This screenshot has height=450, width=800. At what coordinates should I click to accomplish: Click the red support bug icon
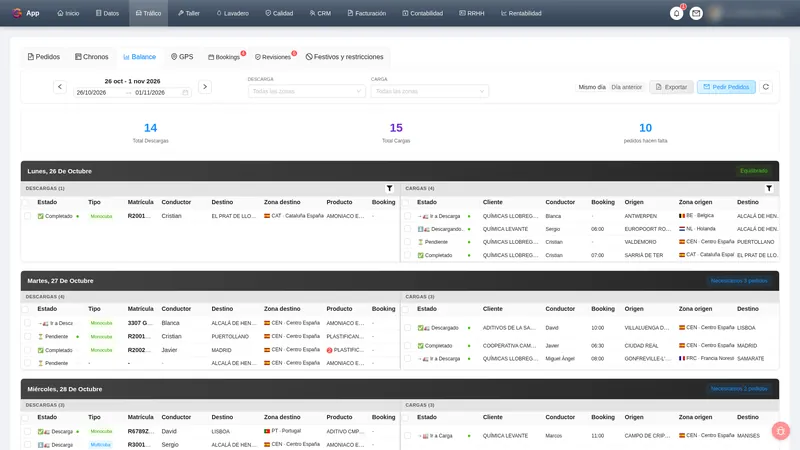[x=780, y=431]
